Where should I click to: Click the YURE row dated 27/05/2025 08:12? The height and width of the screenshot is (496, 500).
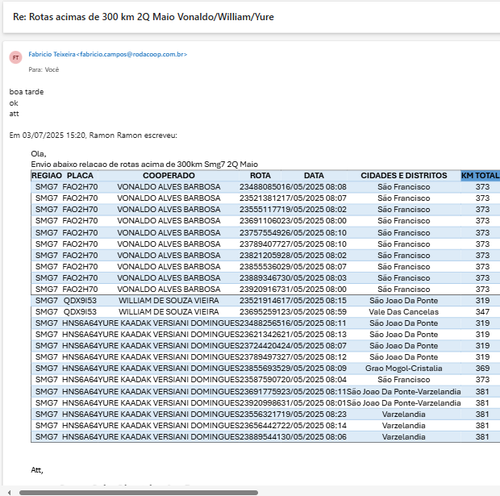(265, 357)
